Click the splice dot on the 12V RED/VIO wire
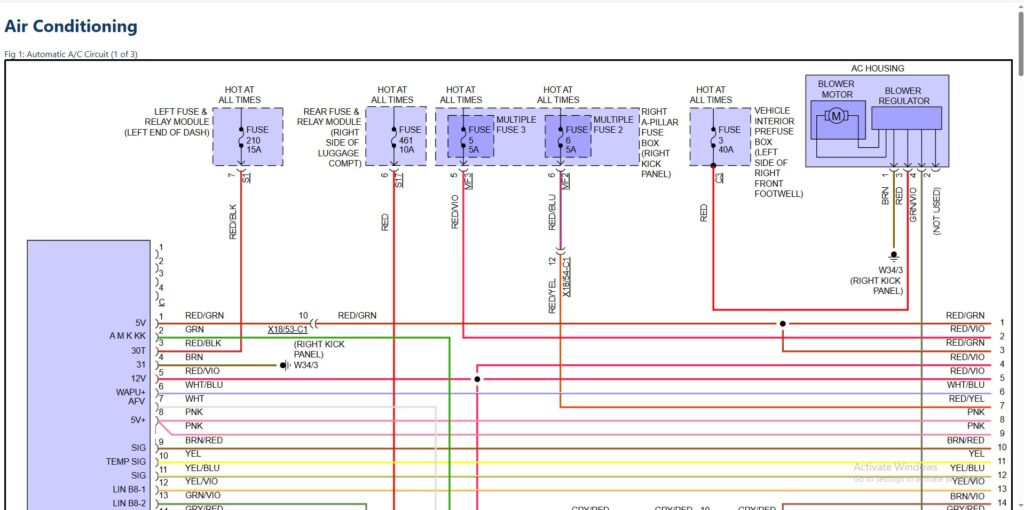The width and height of the screenshot is (1024, 510). click(477, 379)
